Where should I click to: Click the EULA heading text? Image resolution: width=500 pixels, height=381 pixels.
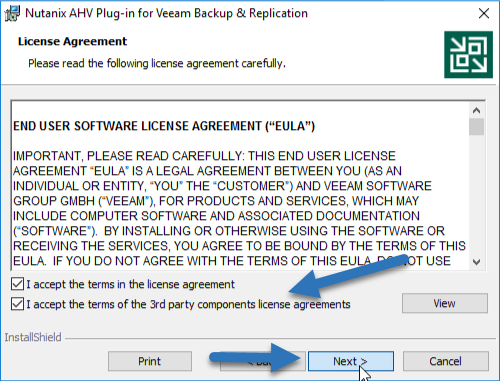(x=164, y=126)
